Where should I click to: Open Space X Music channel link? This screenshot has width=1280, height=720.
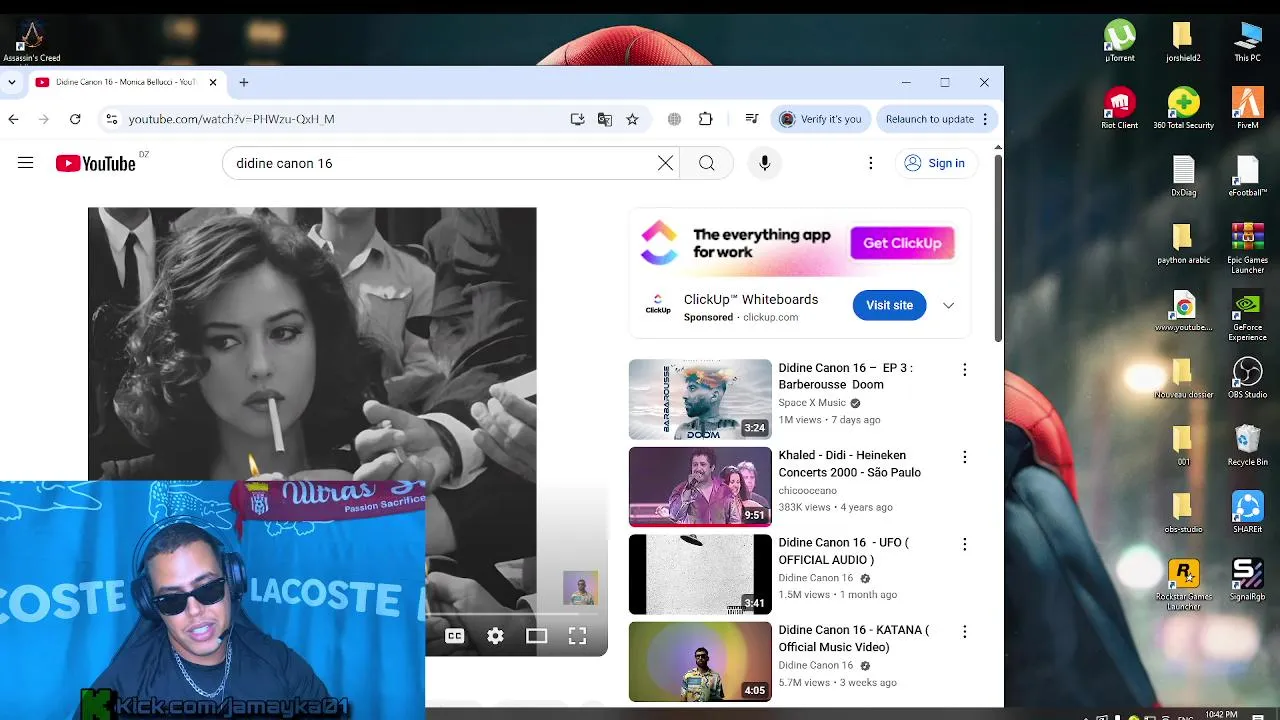point(812,403)
